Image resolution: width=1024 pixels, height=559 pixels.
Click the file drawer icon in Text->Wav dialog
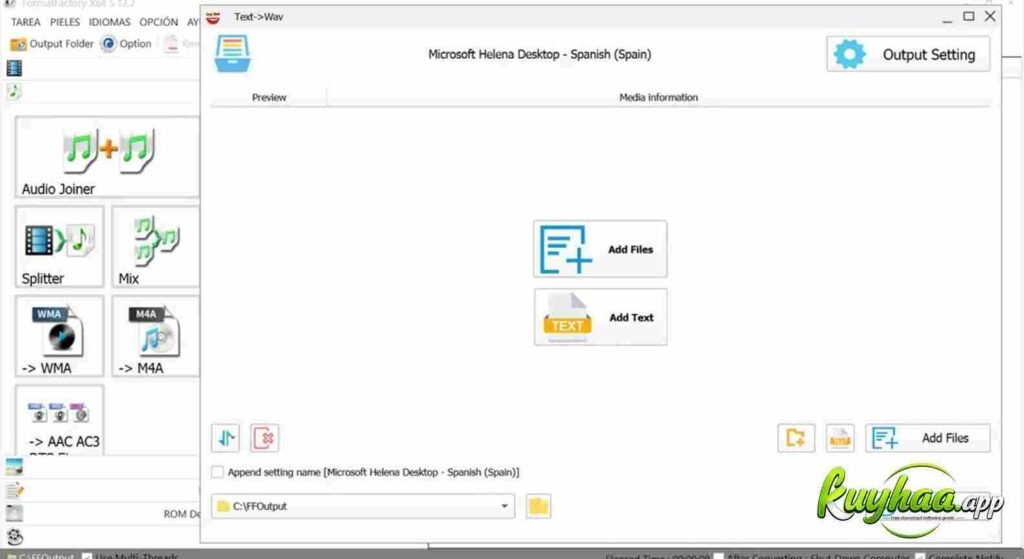[x=232, y=54]
